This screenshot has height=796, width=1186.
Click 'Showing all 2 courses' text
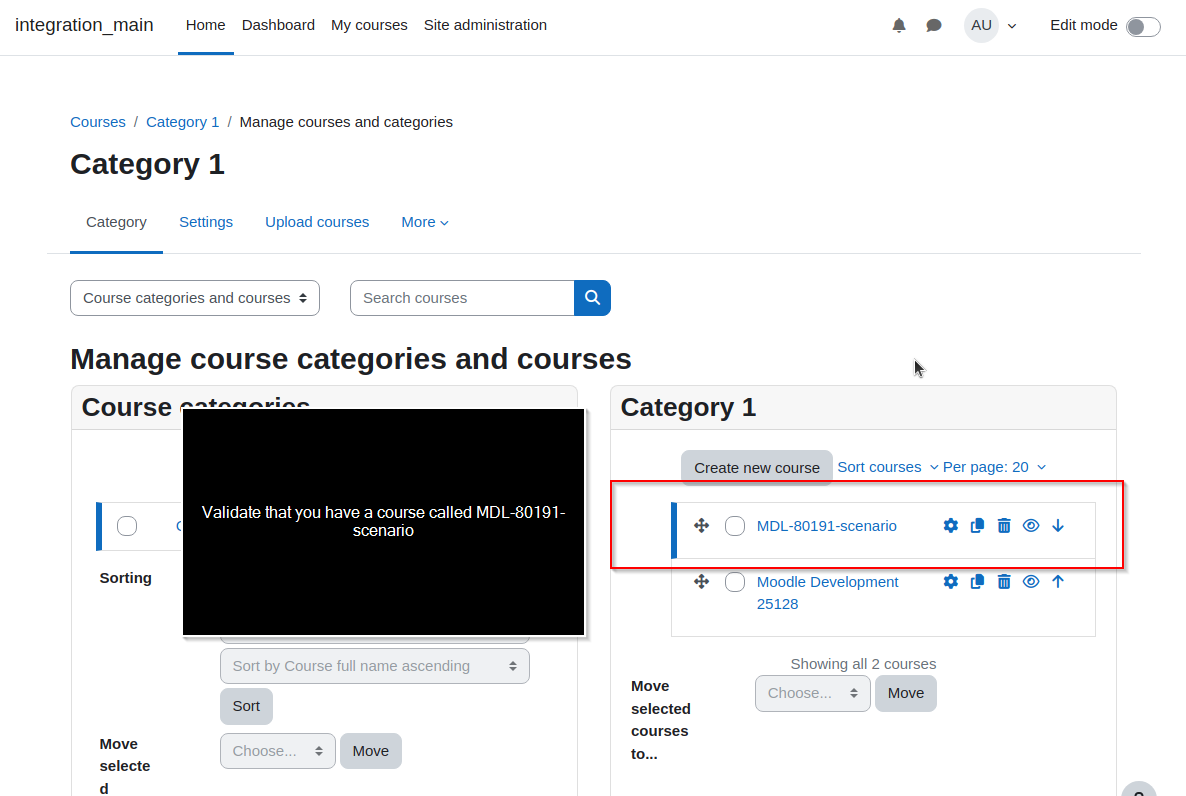(x=863, y=664)
